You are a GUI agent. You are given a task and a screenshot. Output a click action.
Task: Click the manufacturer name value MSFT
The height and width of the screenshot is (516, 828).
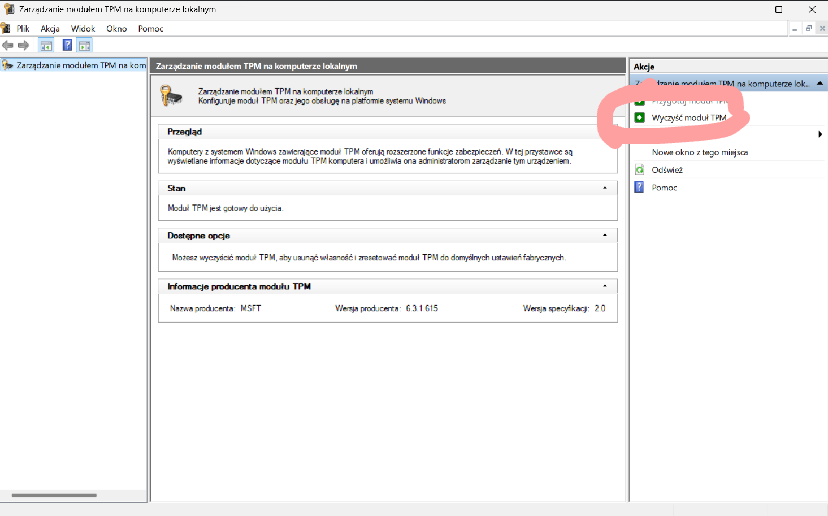tap(251, 308)
